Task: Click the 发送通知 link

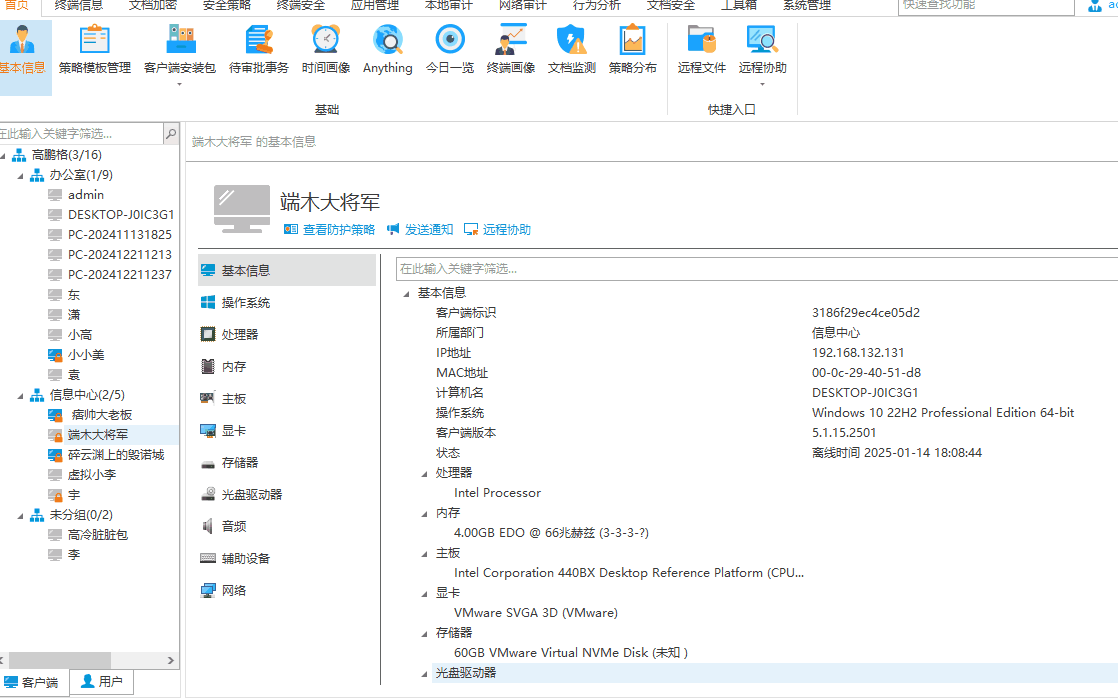Action: [x=420, y=230]
